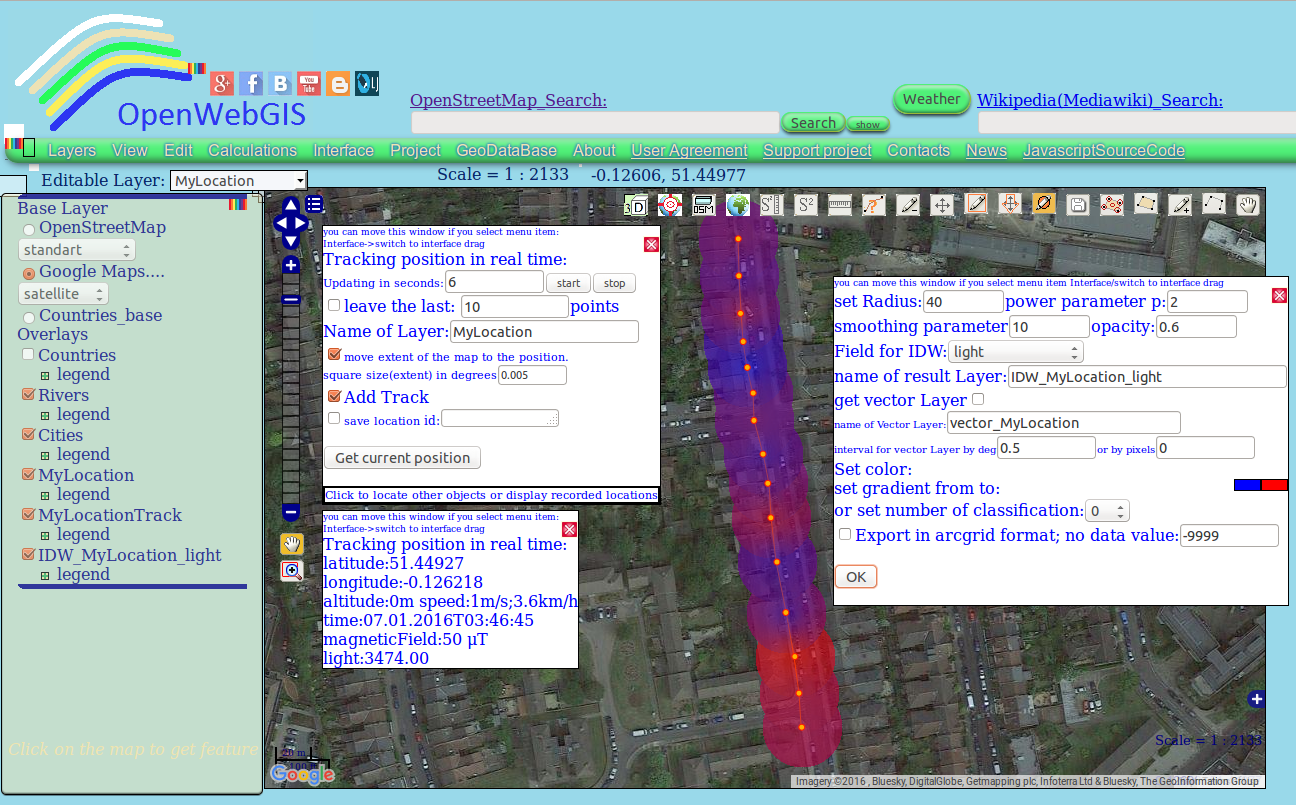Click the floppy disk save icon

point(1078,205)
